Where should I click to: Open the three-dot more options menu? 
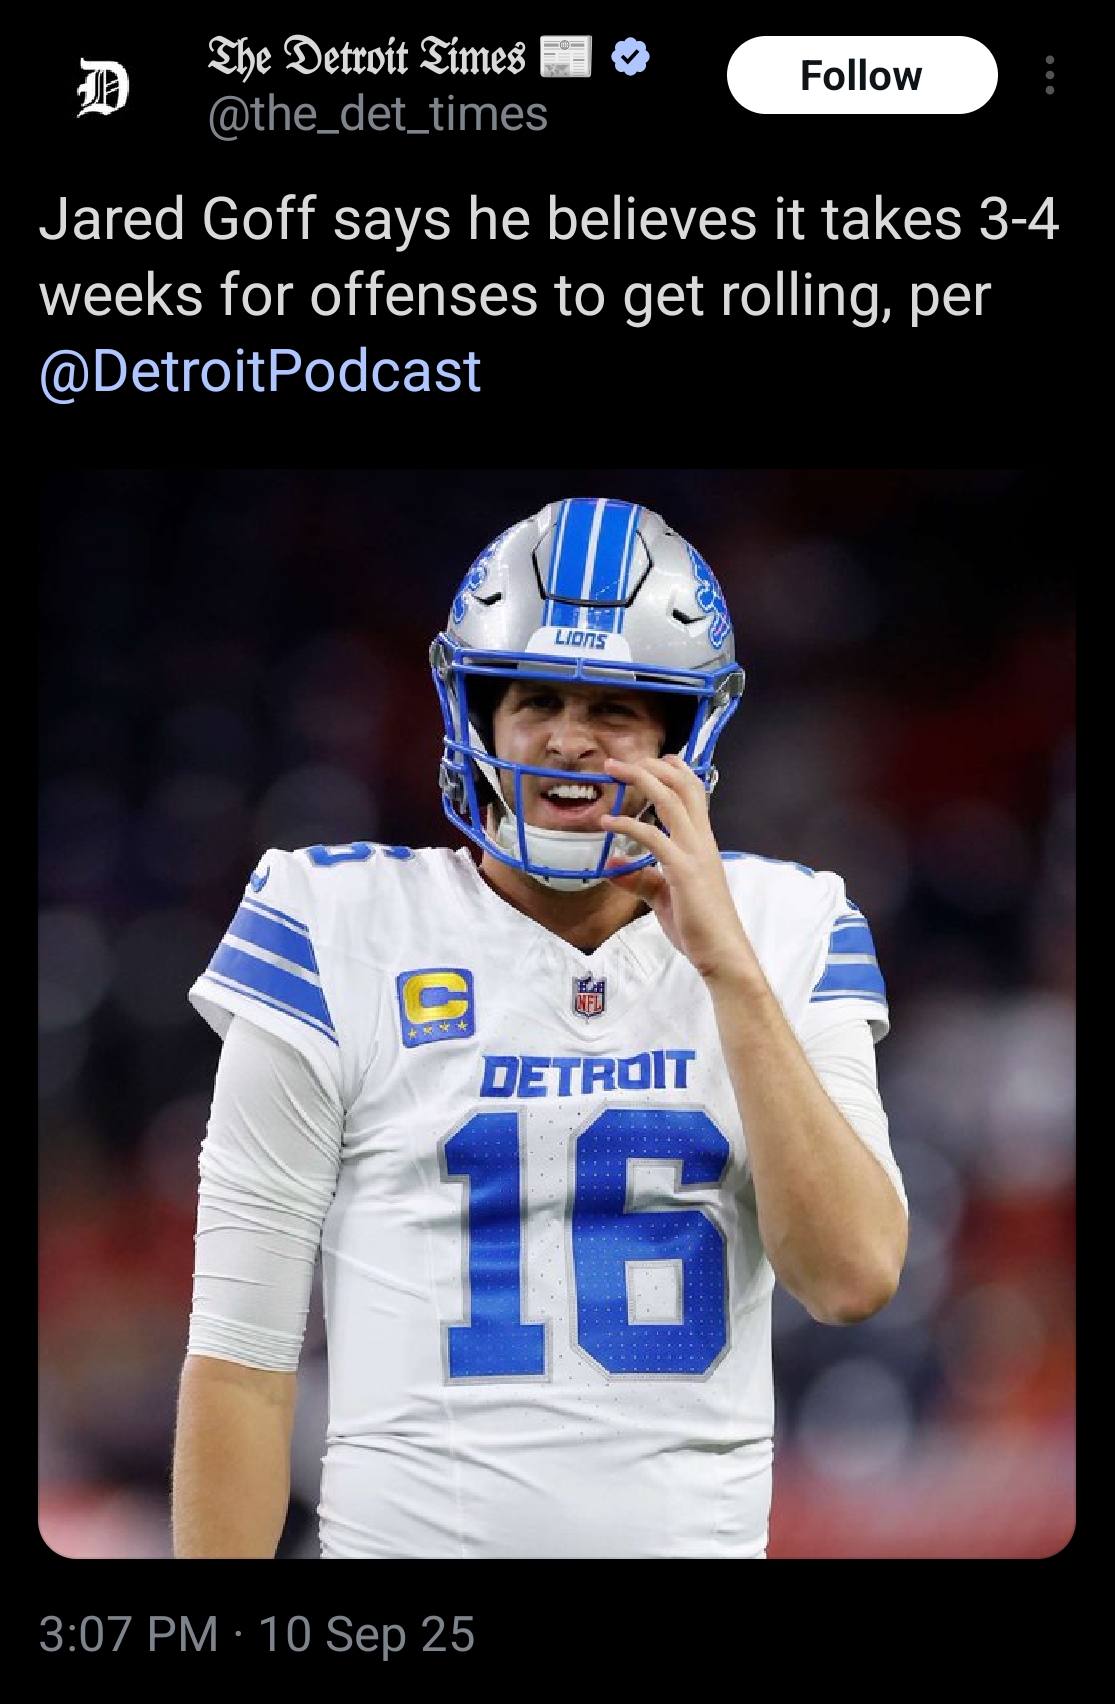pos(1048,75)
